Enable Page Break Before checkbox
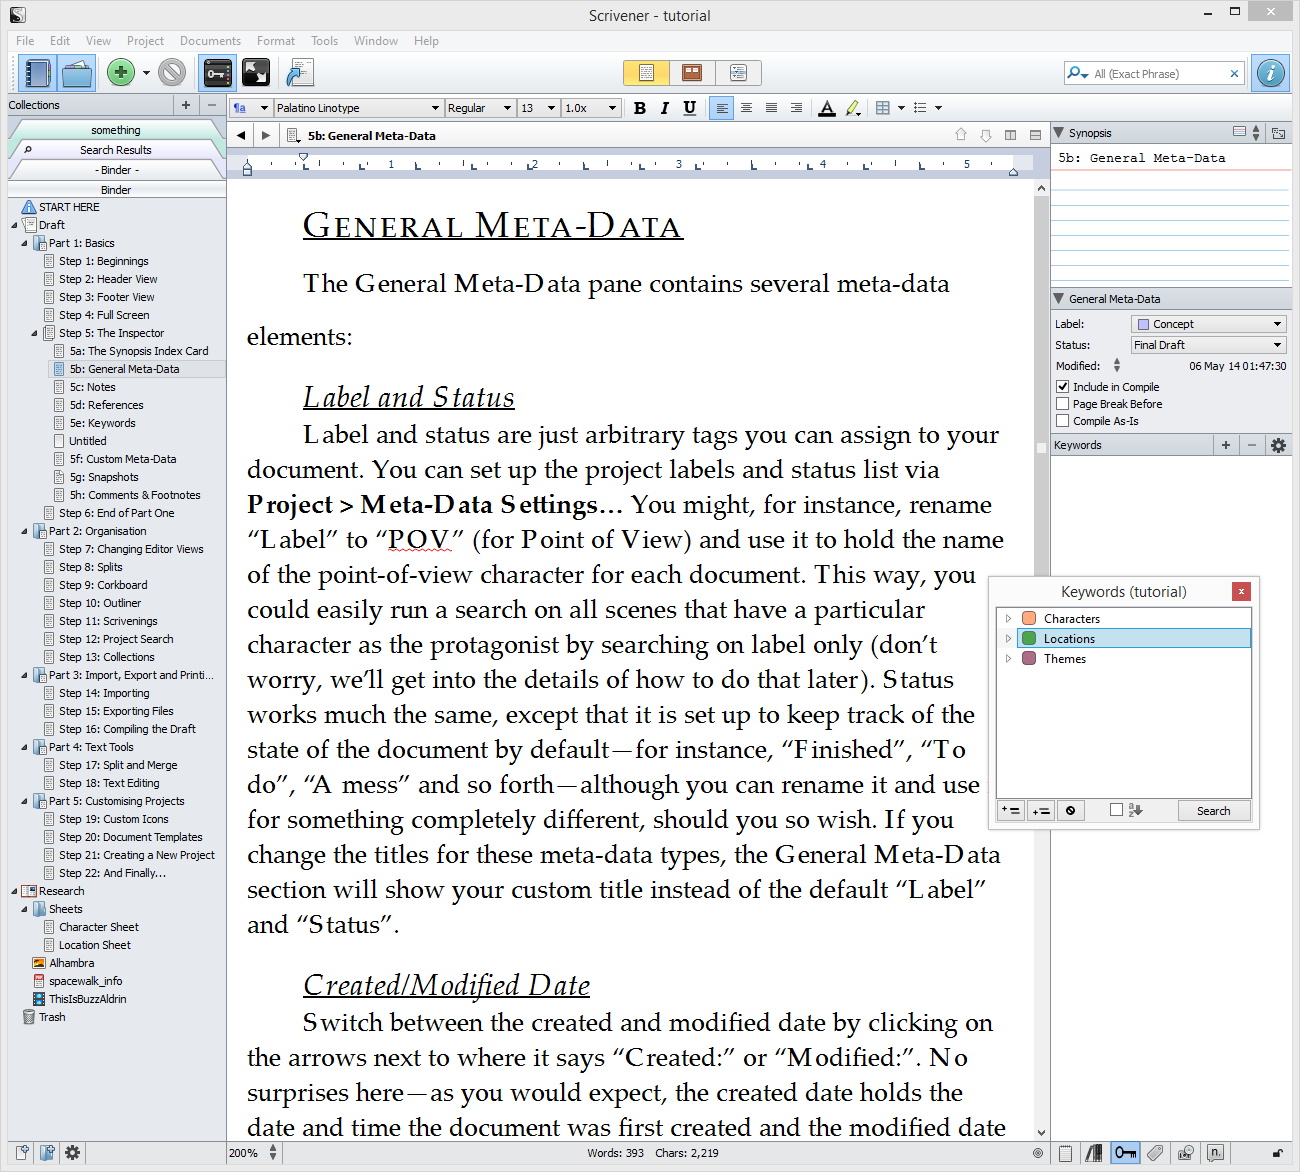 click(1062, 404)
